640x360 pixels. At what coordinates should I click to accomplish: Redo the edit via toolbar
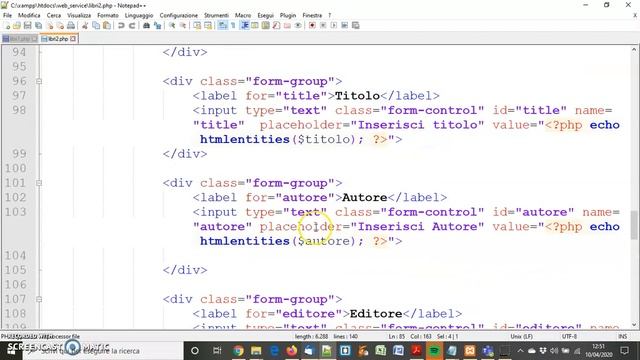132,25
